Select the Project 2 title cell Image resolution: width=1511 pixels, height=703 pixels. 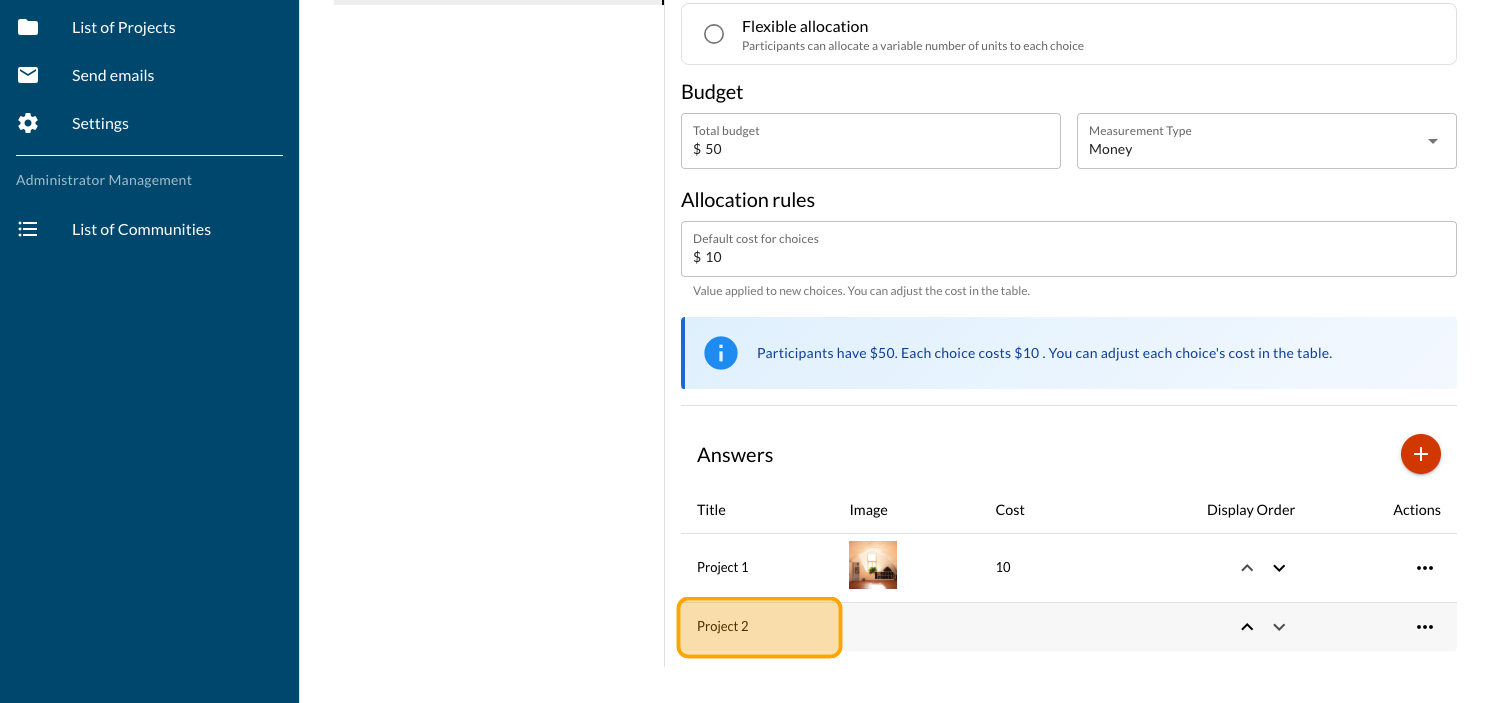[x=759, y=627]
